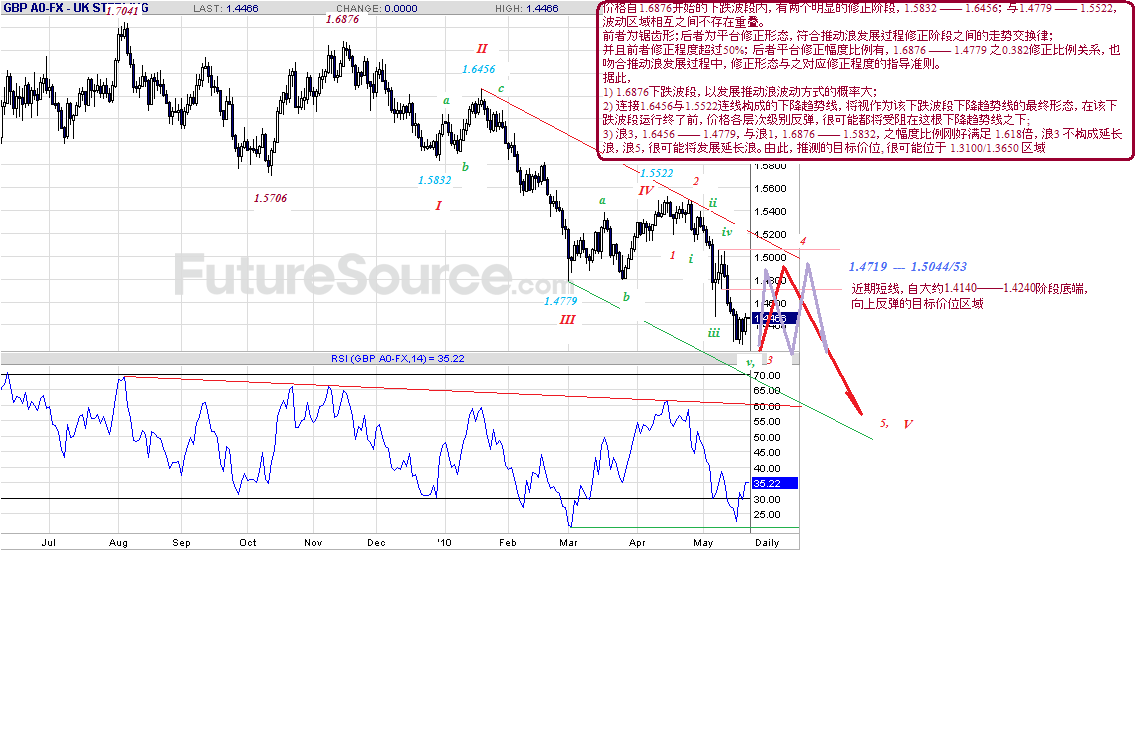Select the red wave V label
1138x751 pixels.
908,424
